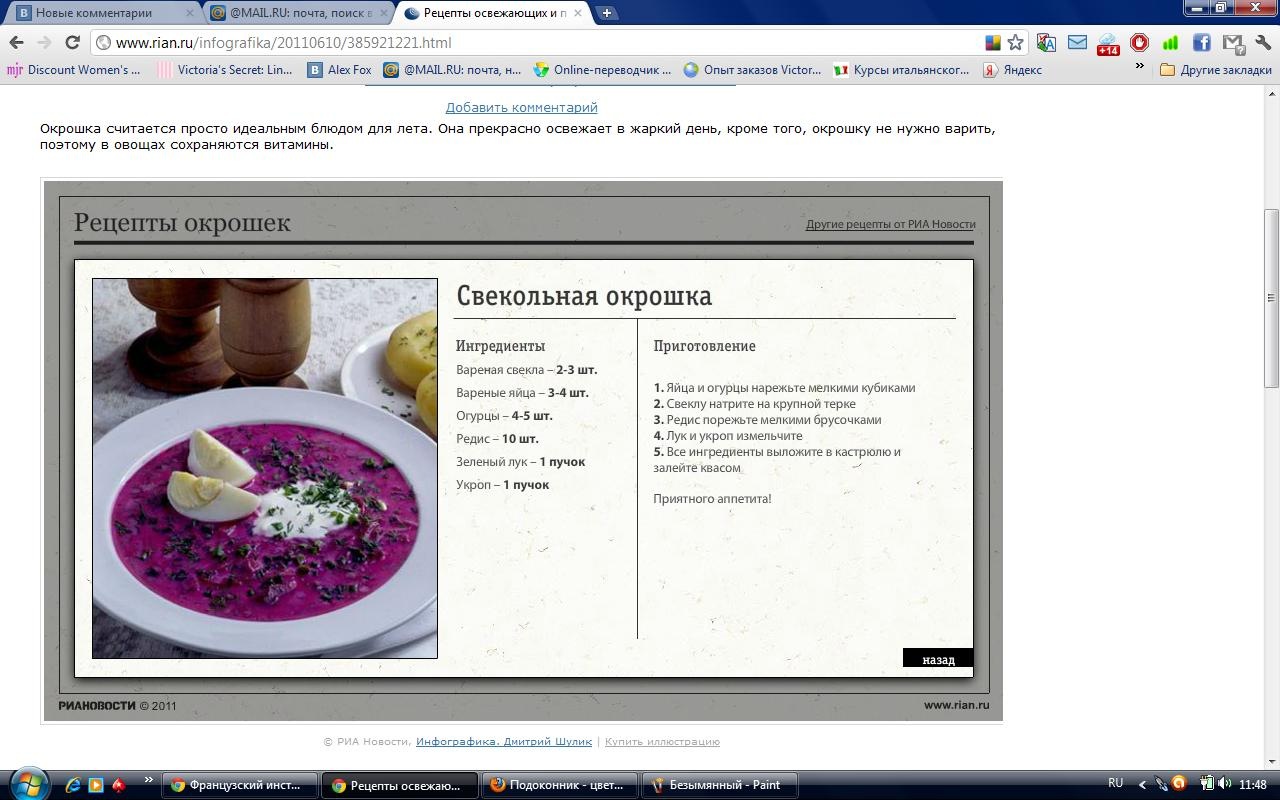Click the Gmail checker extension icon
Screen dimensions: 1280x800
tap(1232, 43)
